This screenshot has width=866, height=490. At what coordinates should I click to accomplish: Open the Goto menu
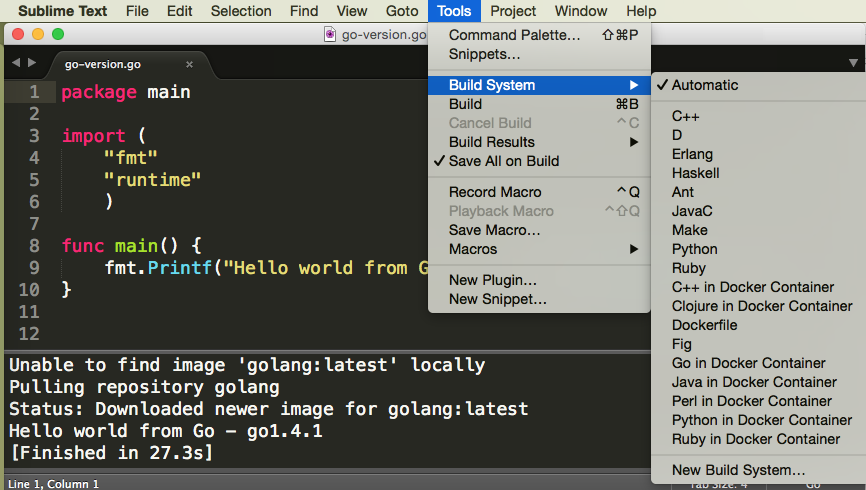[x=402, y=11]
